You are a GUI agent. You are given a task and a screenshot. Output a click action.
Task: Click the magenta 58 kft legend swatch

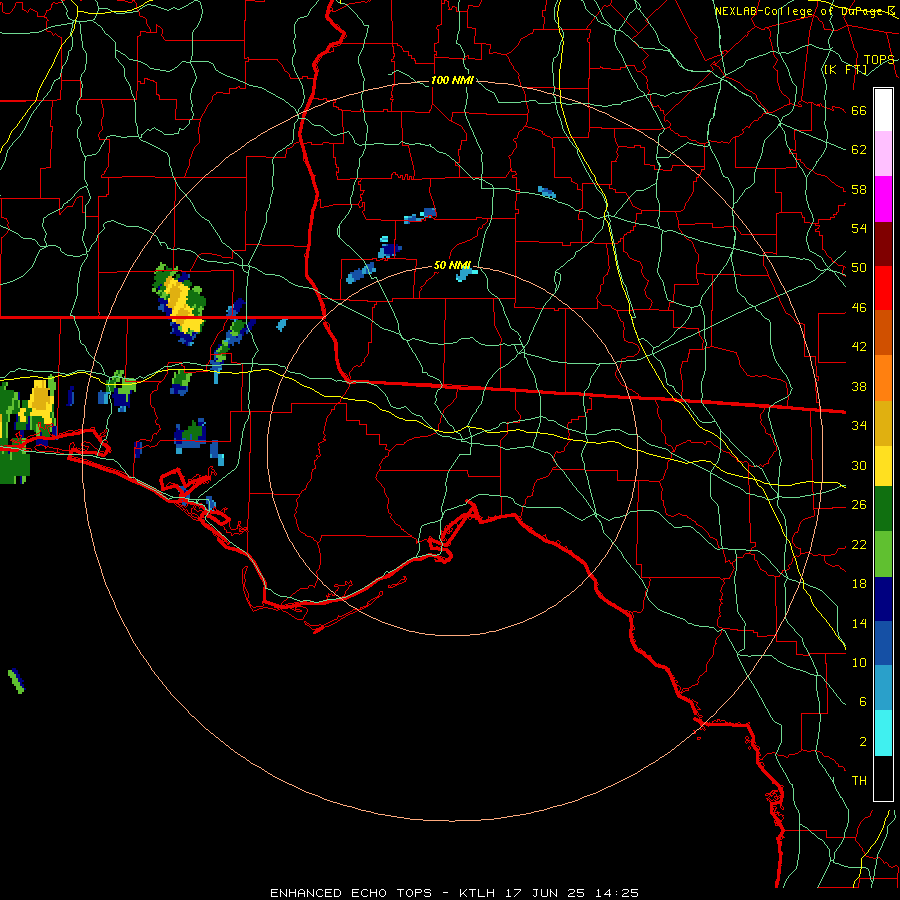883,199
